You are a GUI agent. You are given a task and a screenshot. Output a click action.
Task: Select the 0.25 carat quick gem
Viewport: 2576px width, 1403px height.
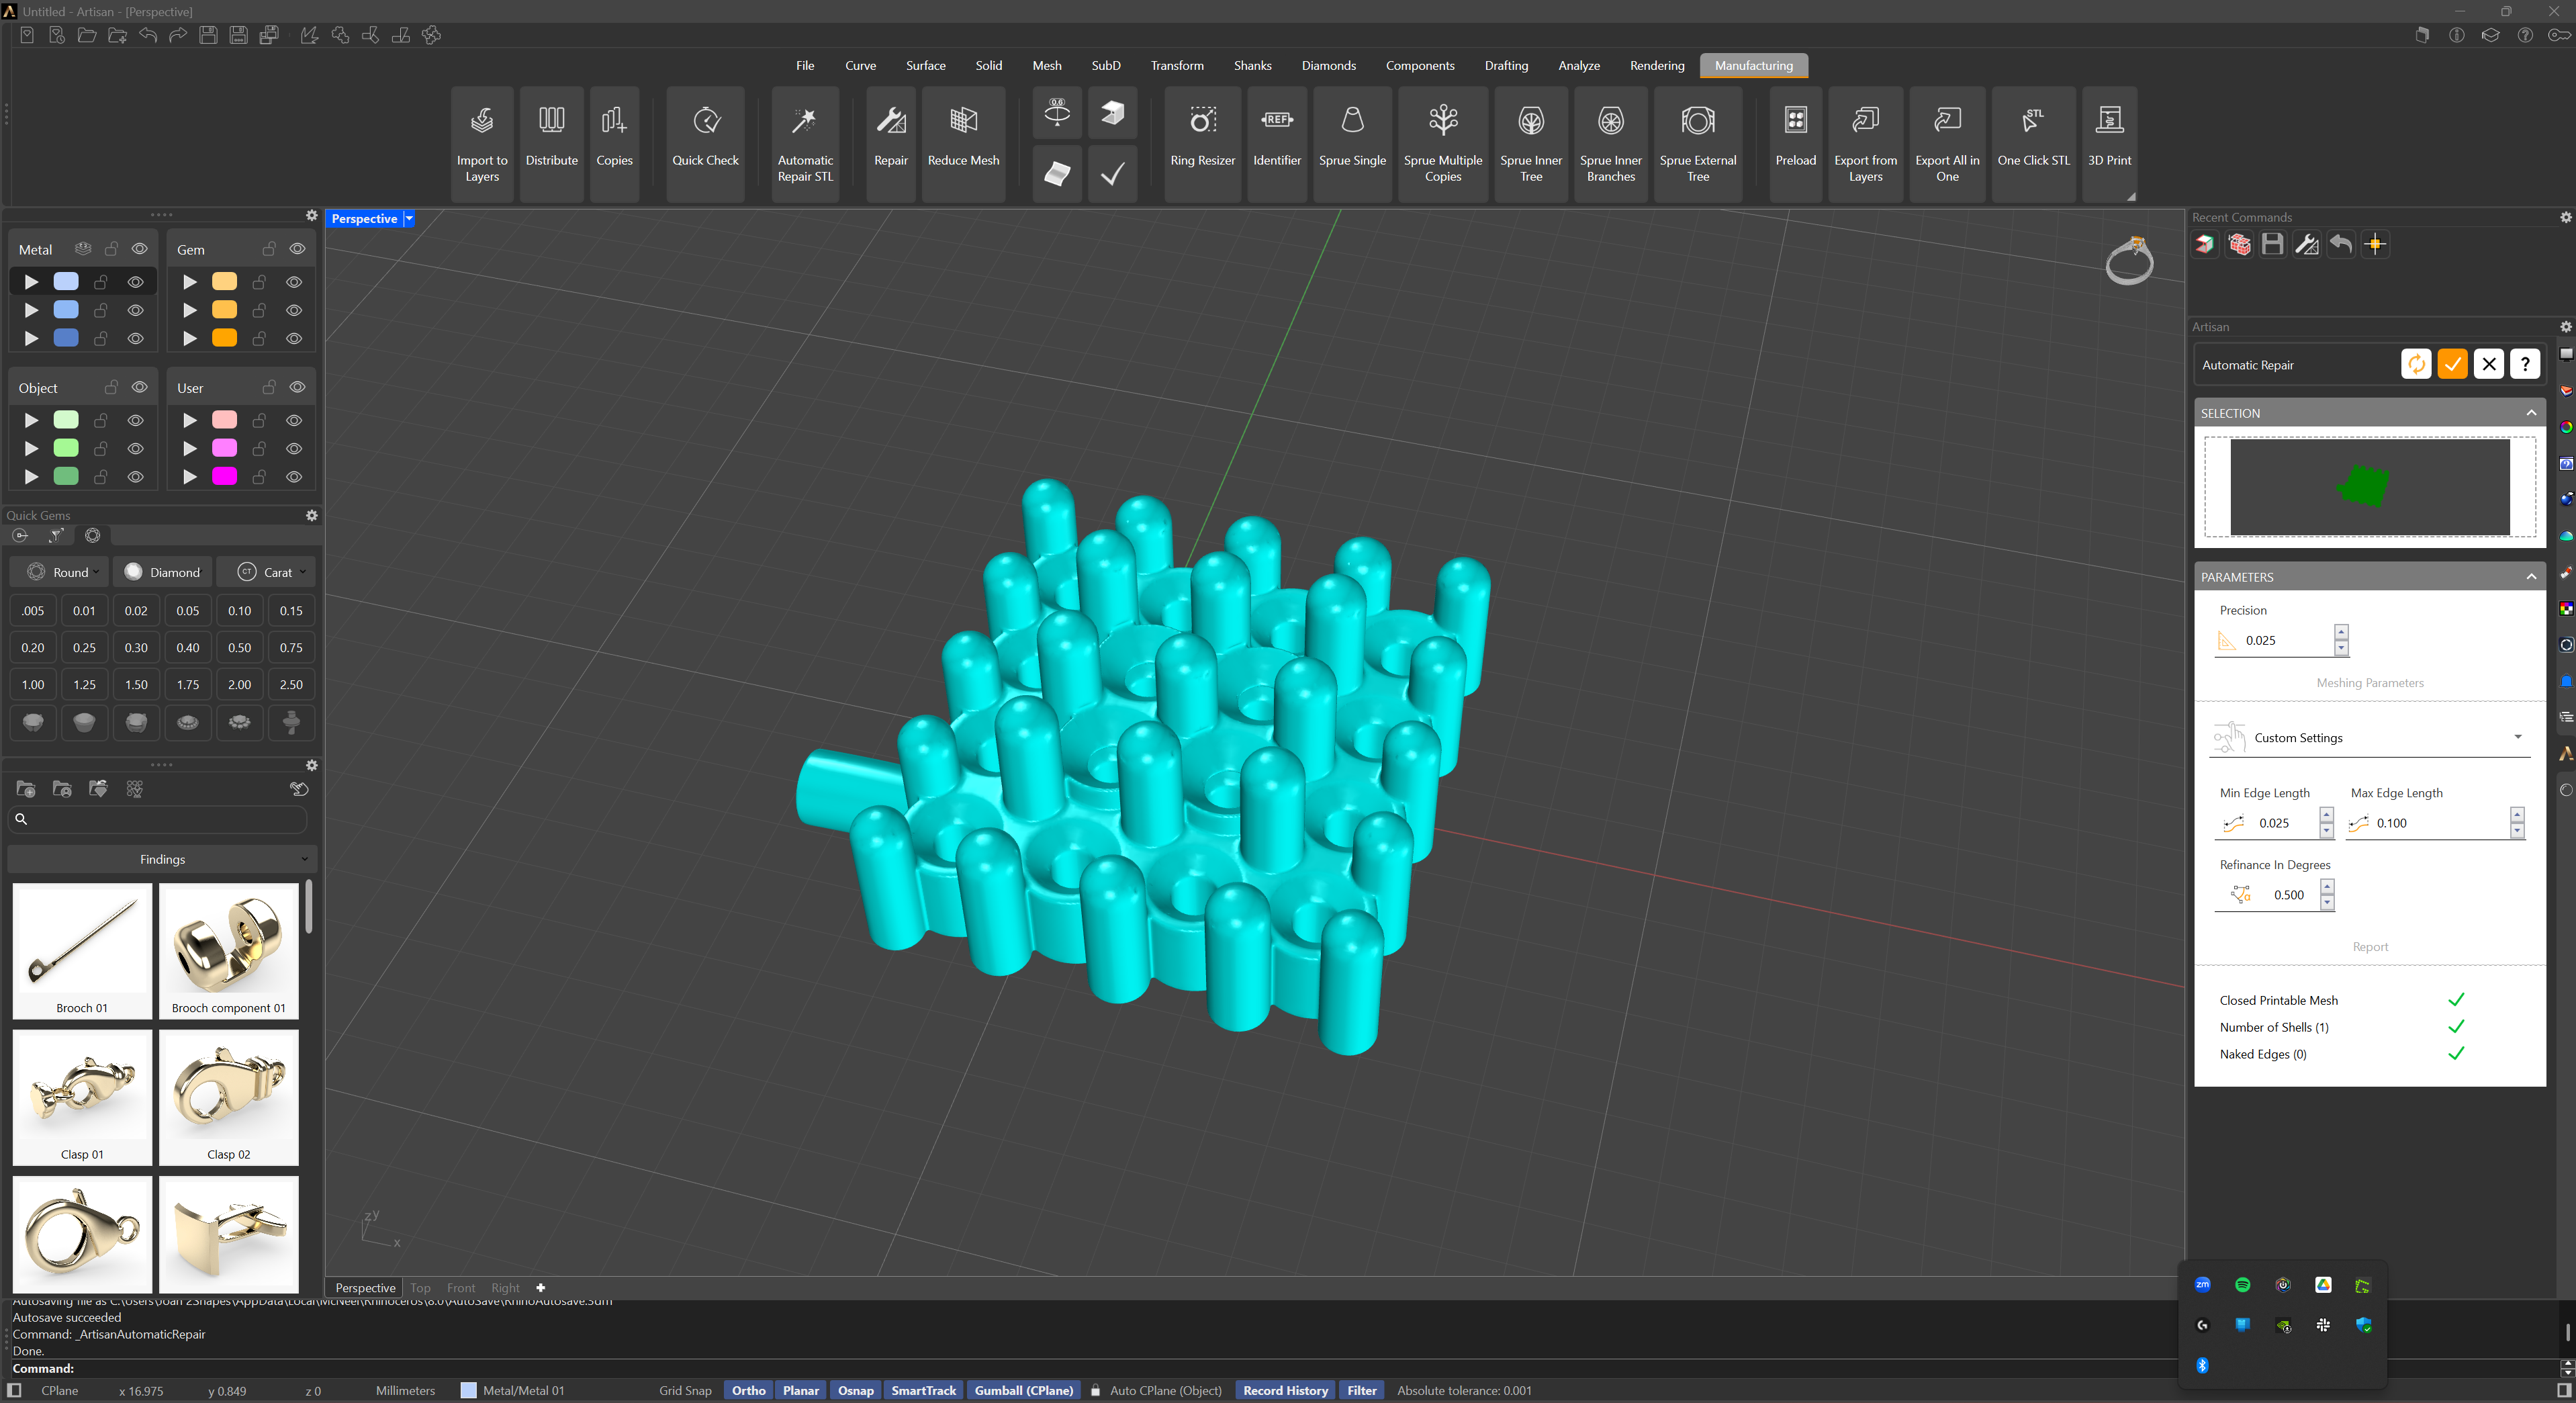coord(84,648)
